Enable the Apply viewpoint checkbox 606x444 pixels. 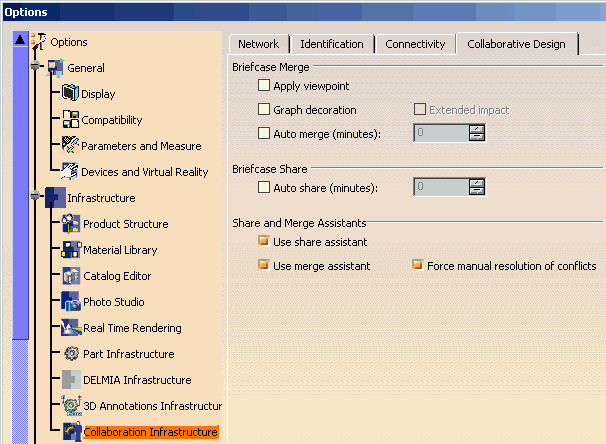click(x=264, y=87)
